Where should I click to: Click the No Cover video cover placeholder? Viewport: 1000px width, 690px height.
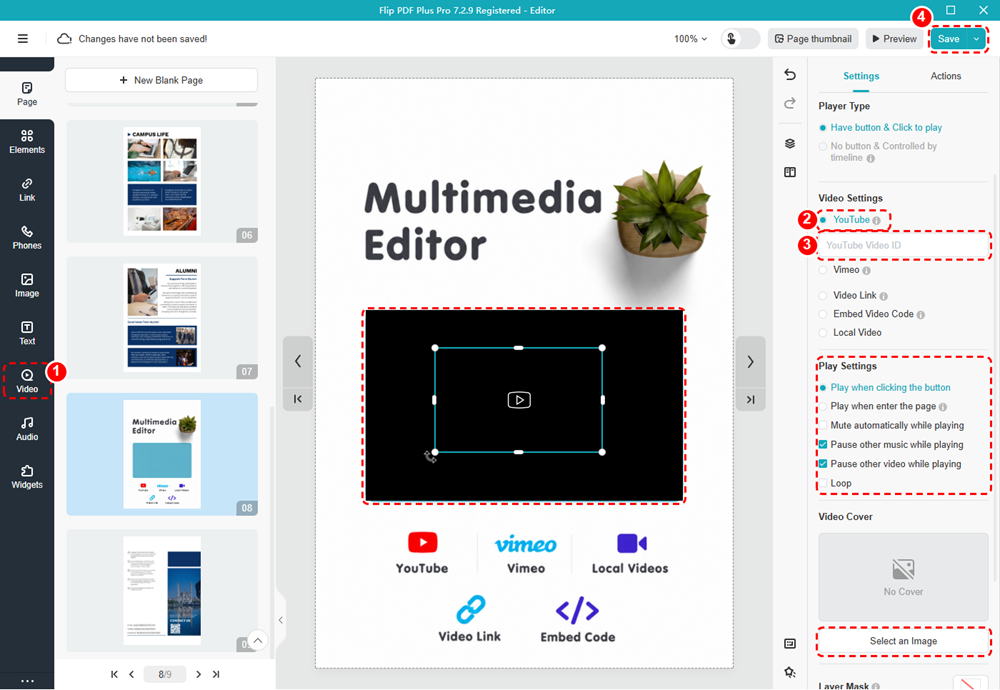903,576
